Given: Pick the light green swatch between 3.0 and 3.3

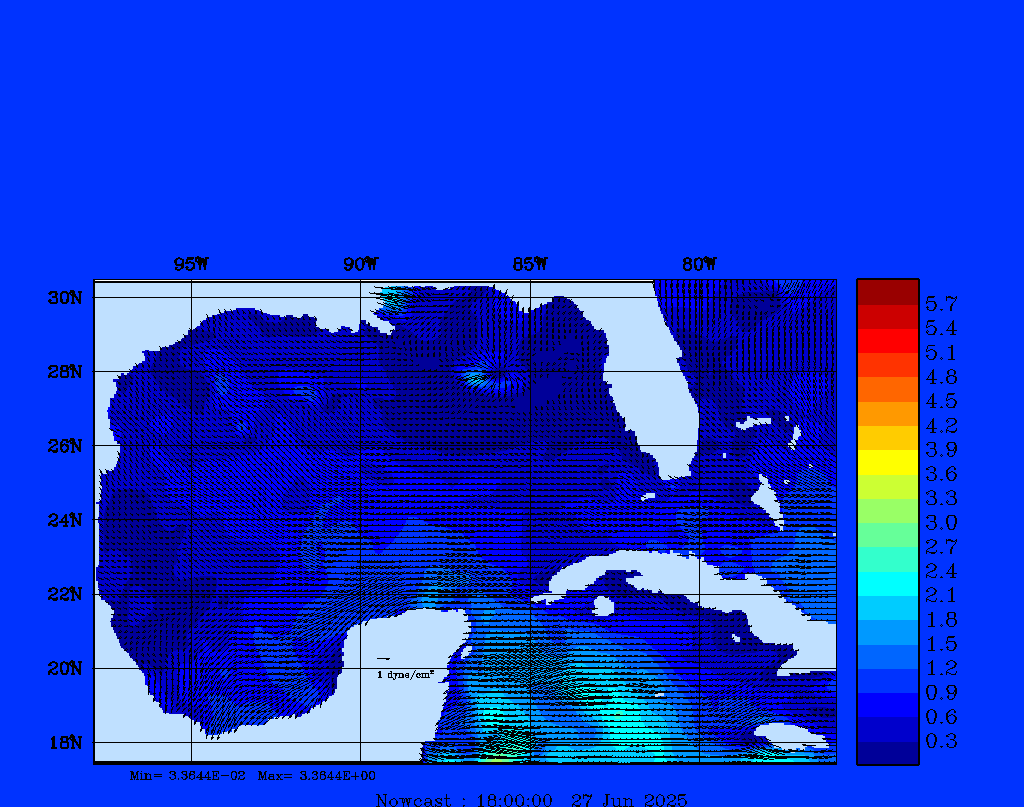Looking at the screenshot, I should pos(887,510).
